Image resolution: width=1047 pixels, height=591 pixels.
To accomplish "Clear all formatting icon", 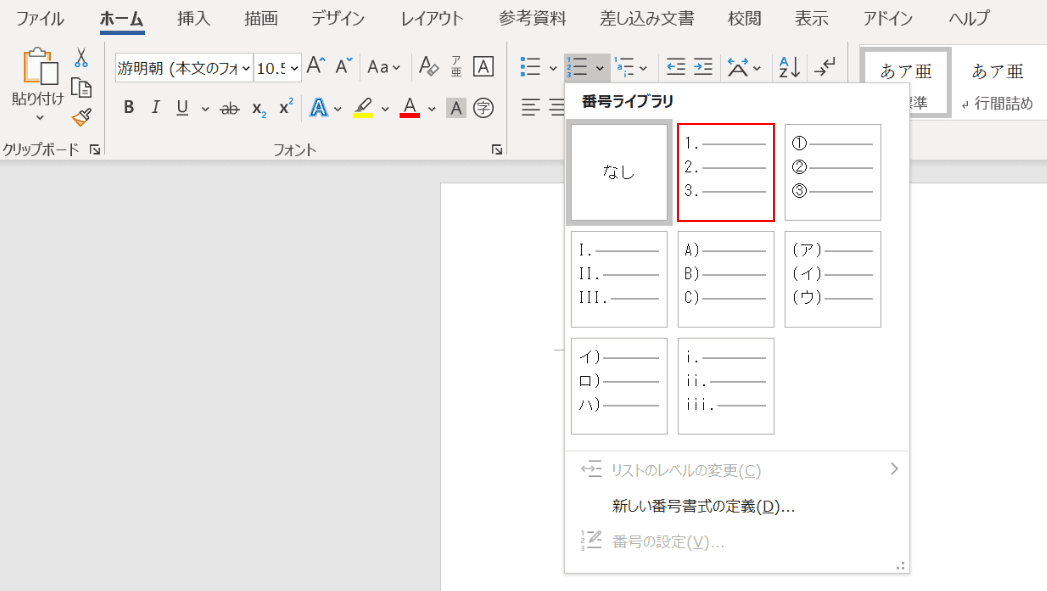I will (428, 66).
